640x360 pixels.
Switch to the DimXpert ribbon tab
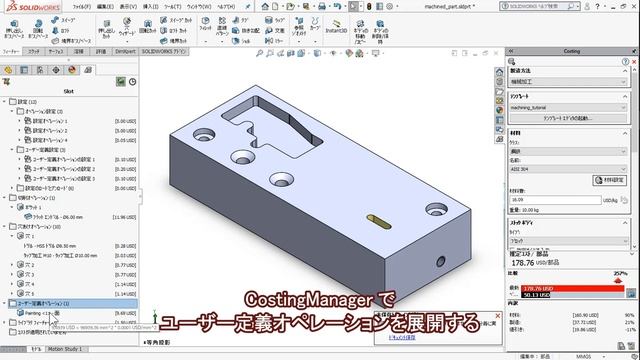[x=125, y=51]
